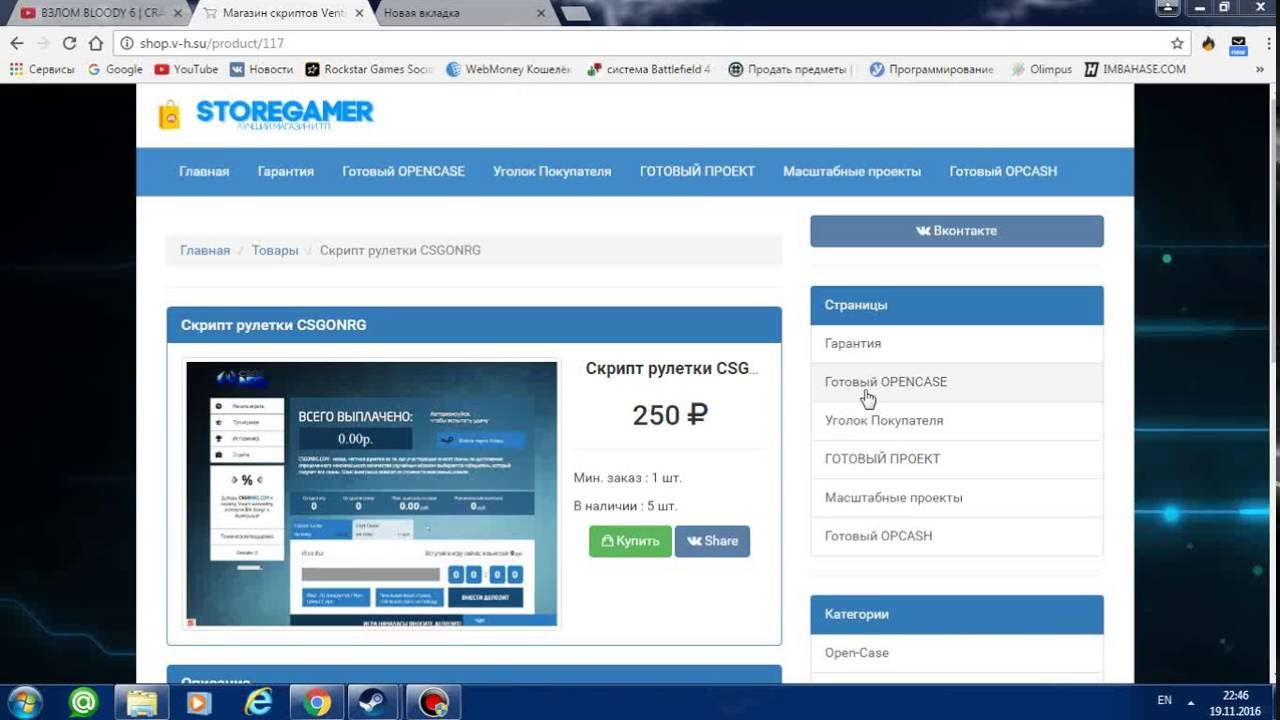The height and width of the screenshot is (720, 1280).
Task: Reload the current page
Action: click(69, 44)
